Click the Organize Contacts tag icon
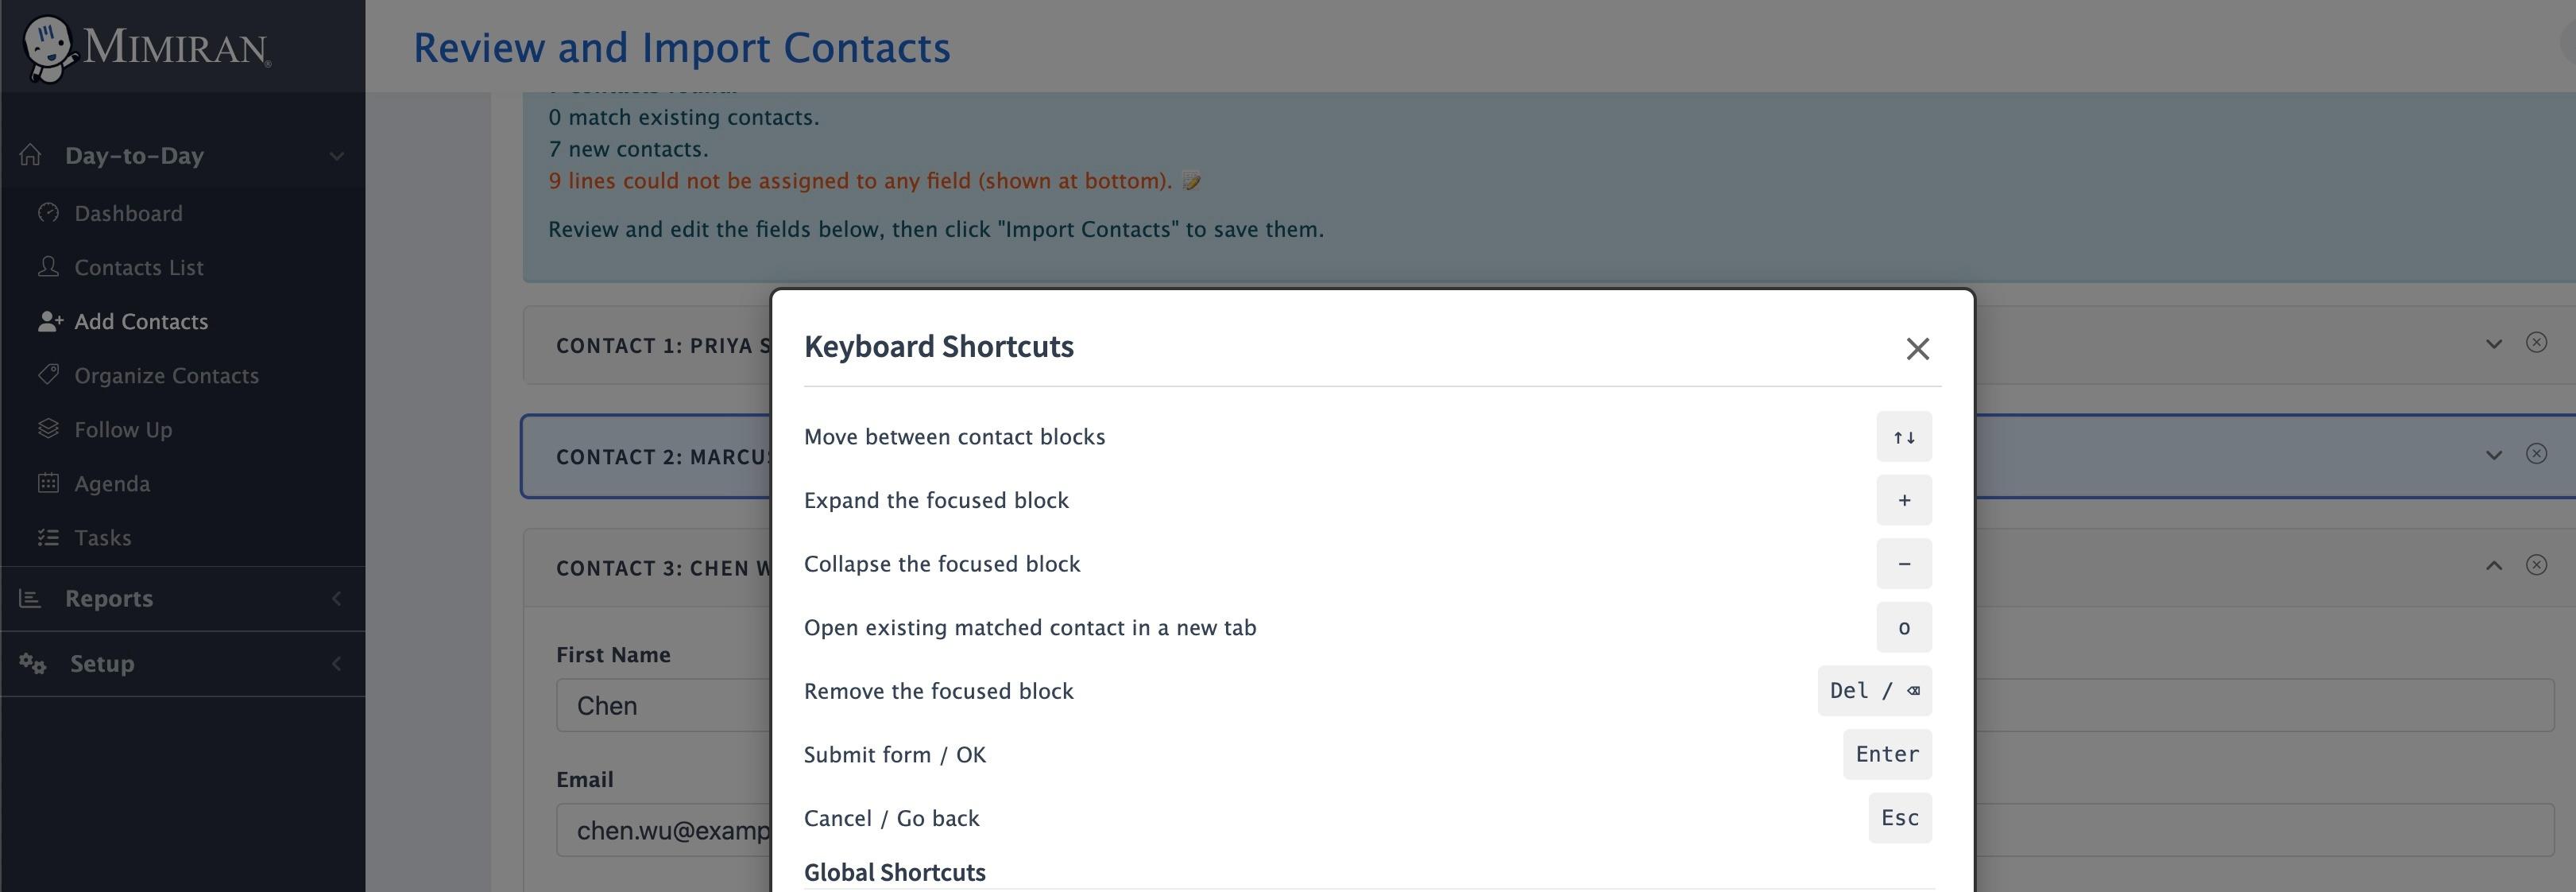 click(x=48, y=375)
